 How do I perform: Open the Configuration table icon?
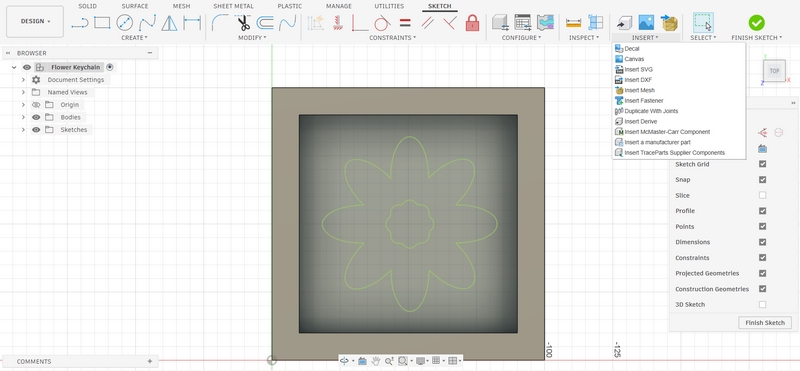(x=523, y=23)
